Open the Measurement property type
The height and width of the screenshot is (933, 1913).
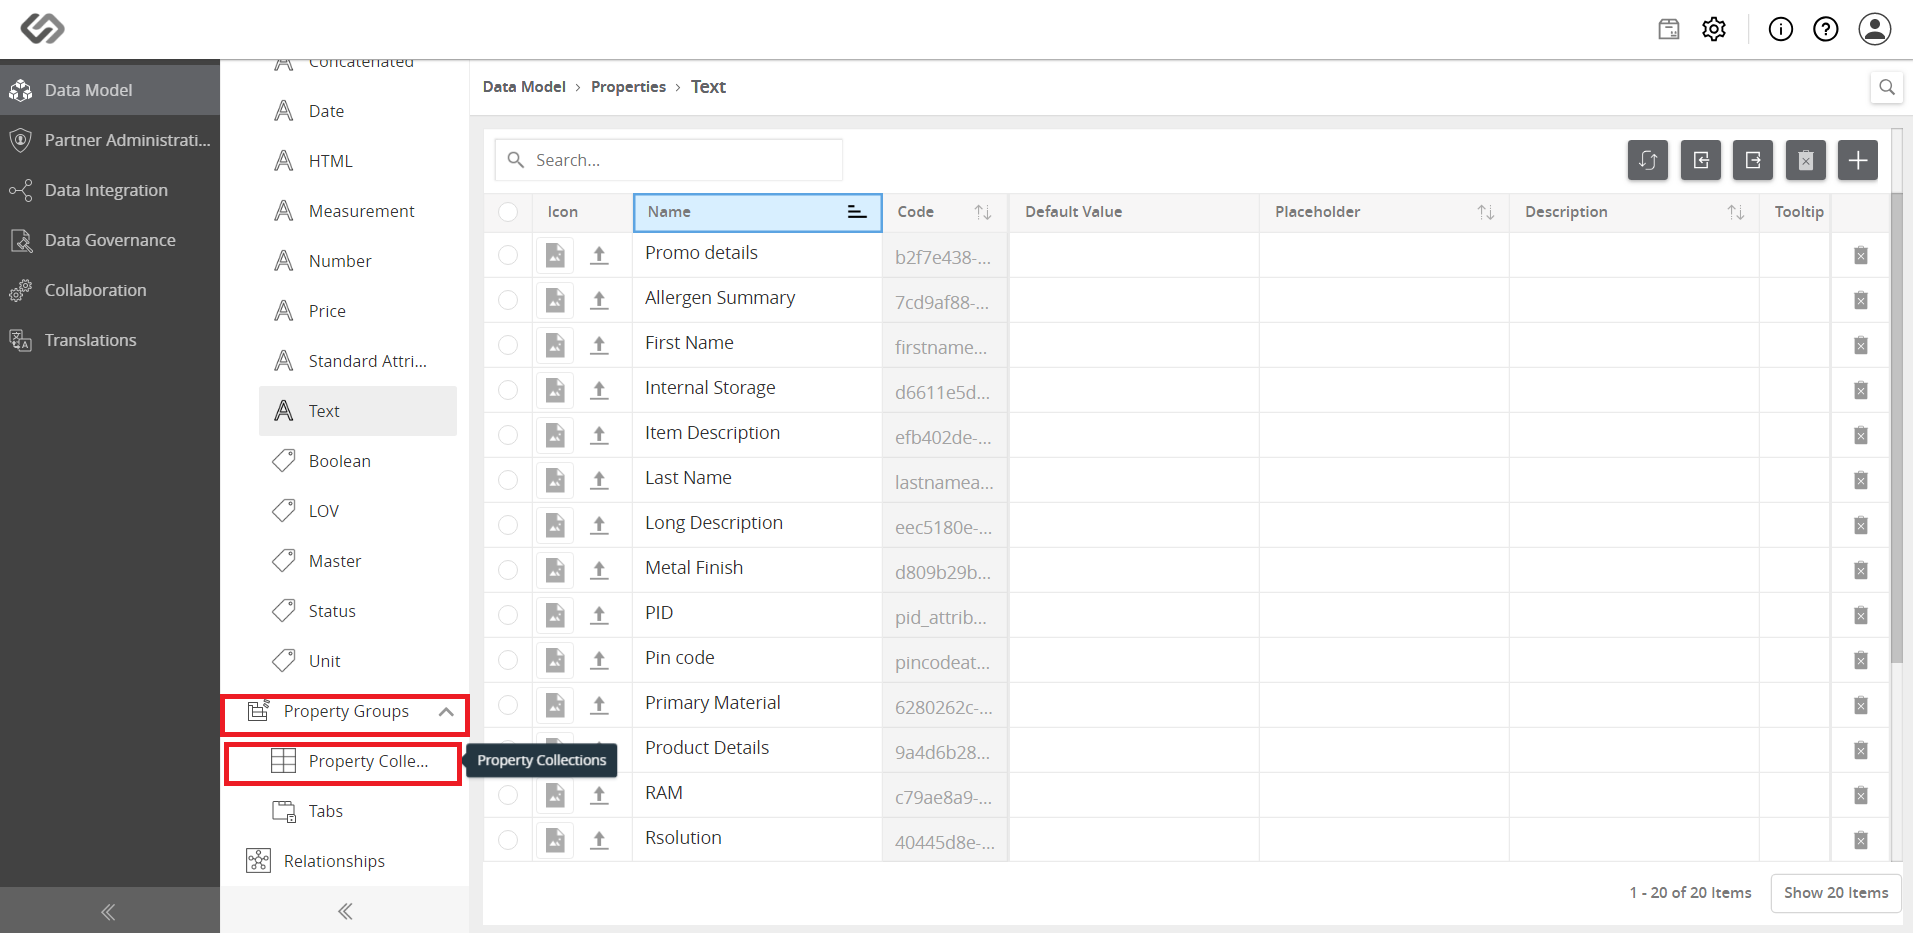(x=358, y=211)
